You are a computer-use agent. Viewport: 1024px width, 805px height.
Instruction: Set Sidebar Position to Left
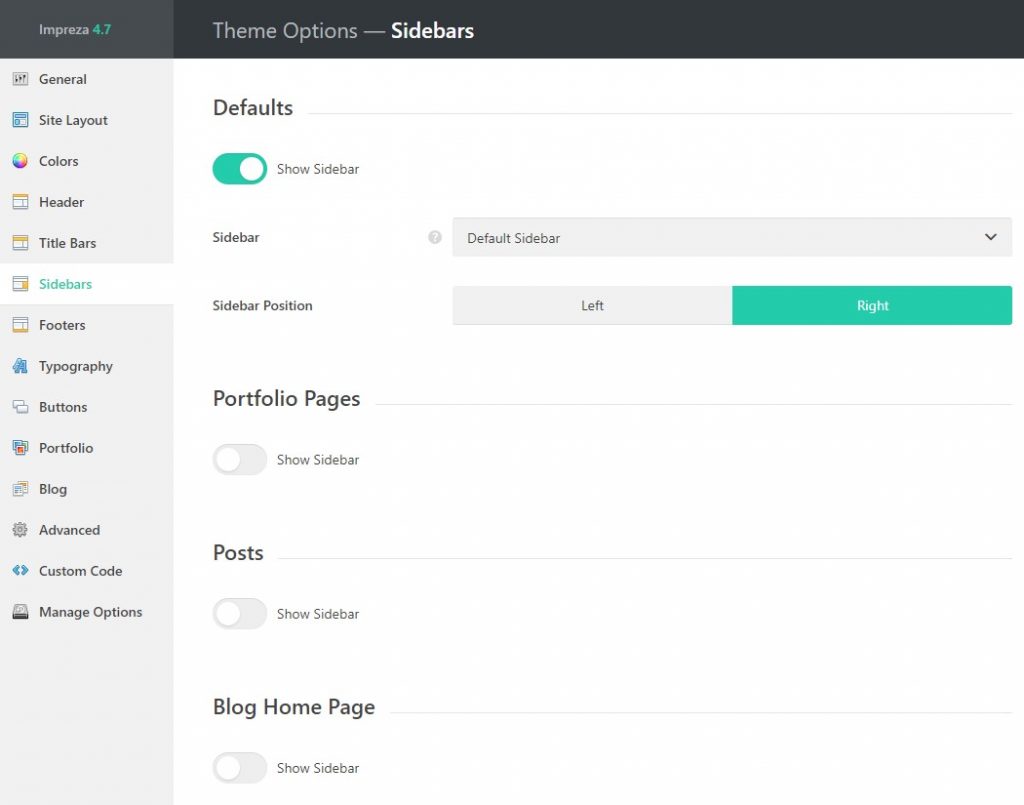[x=592, y=306]
